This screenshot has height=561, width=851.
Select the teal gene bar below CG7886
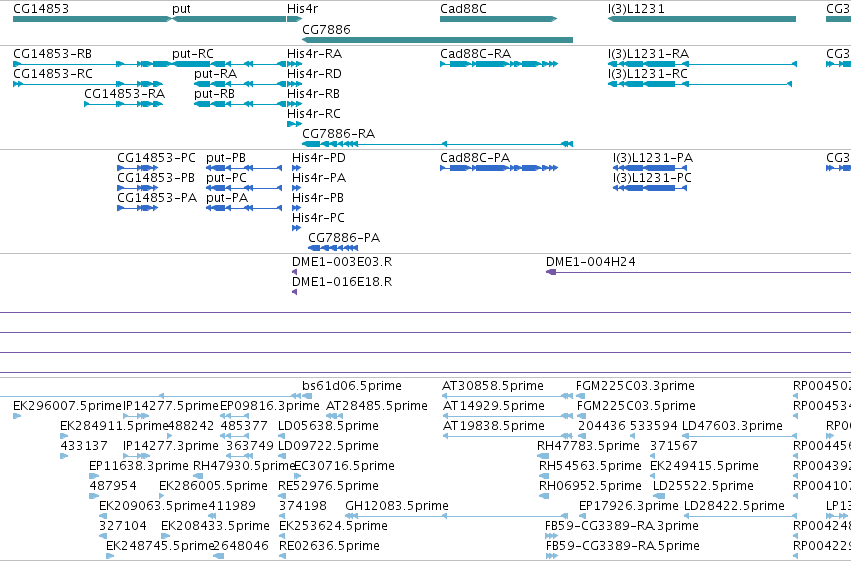coord(437,40)
